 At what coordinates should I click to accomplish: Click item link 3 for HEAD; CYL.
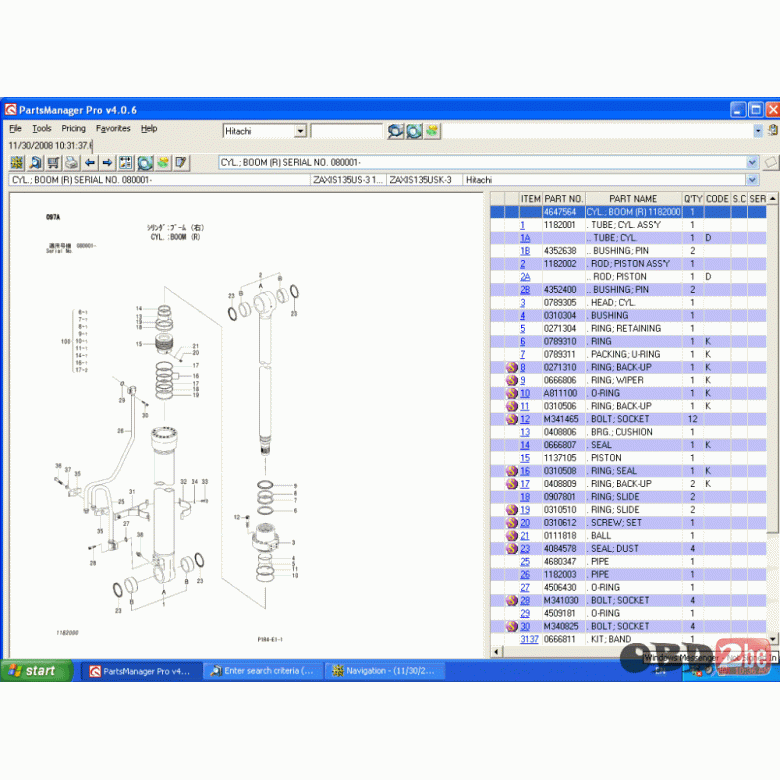pos(523,303)
